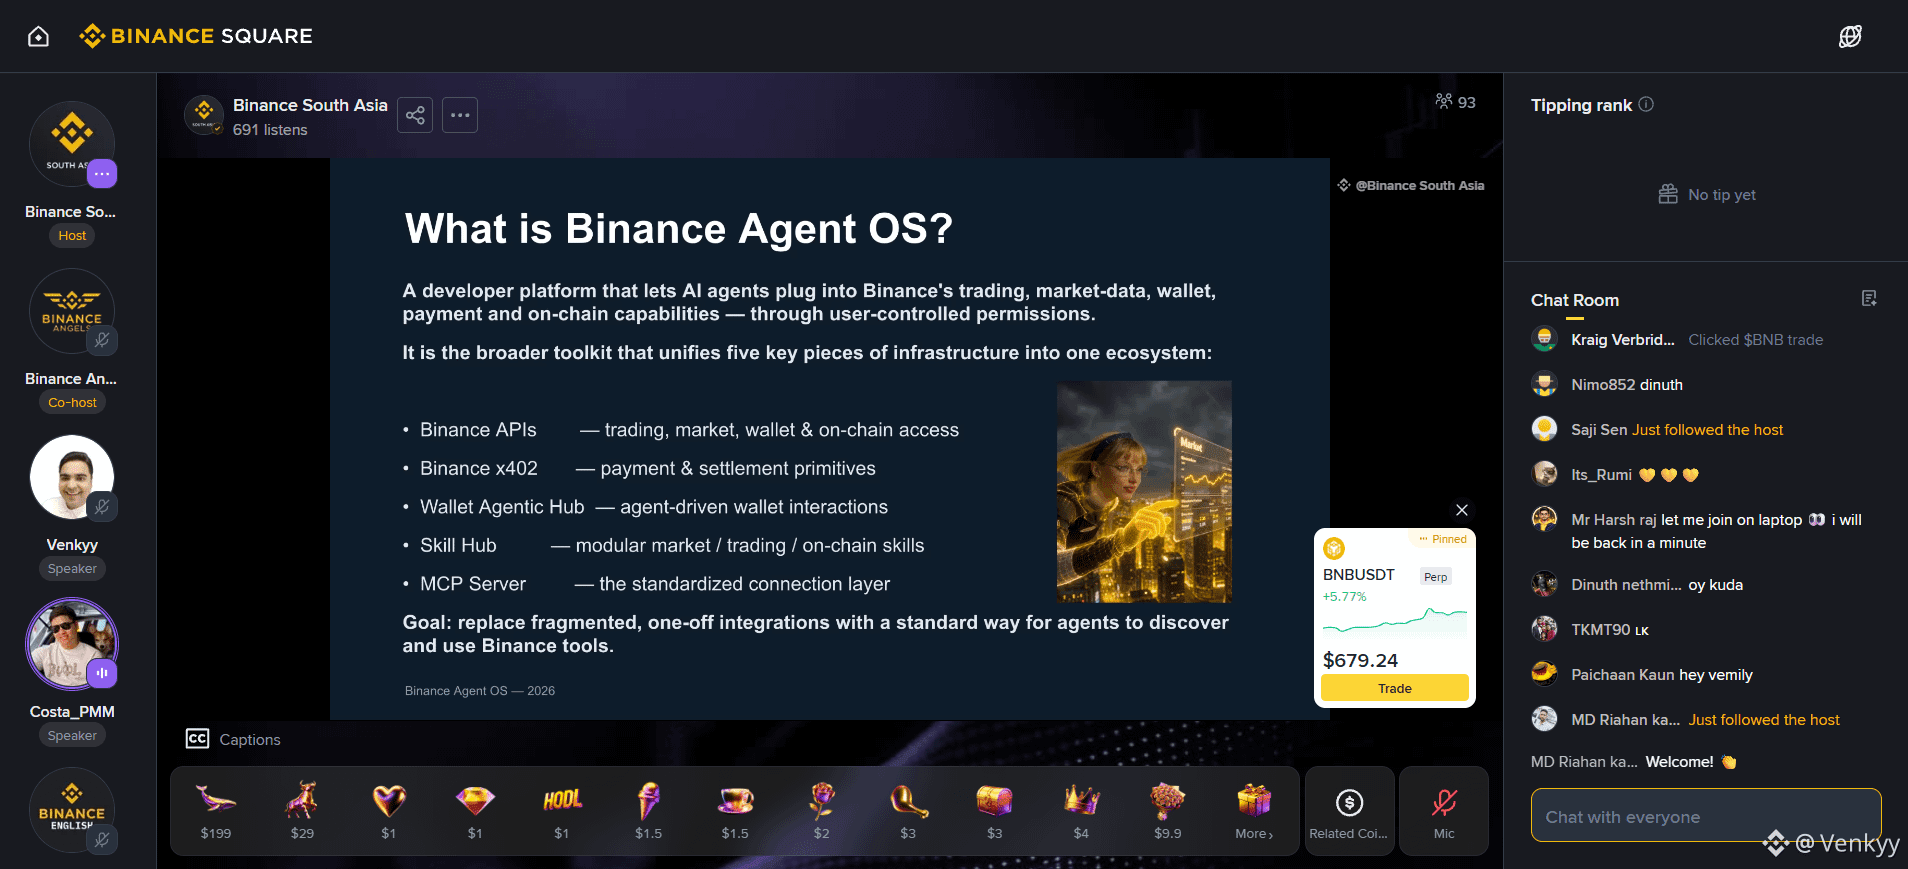Share the Binance South Asia room
This screenshot has height=869, width=1908.
click(415, 115)
